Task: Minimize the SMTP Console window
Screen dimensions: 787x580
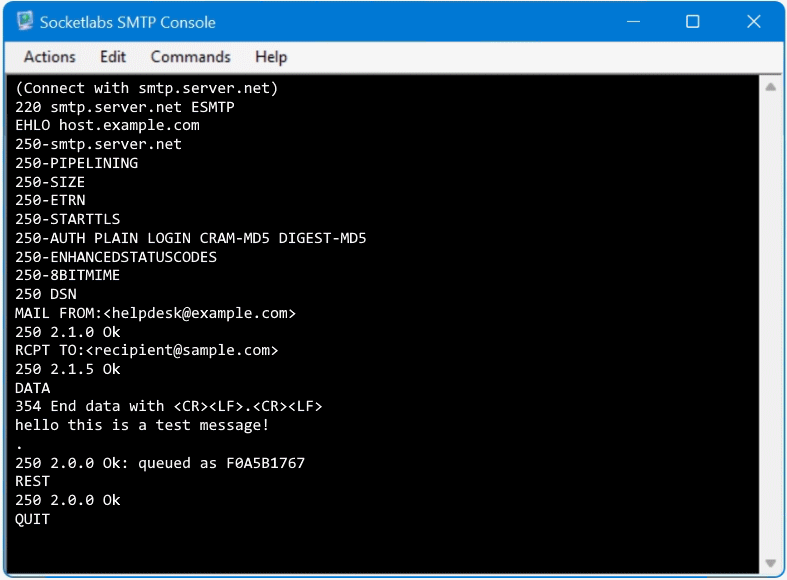Action: tap(633, 22)
